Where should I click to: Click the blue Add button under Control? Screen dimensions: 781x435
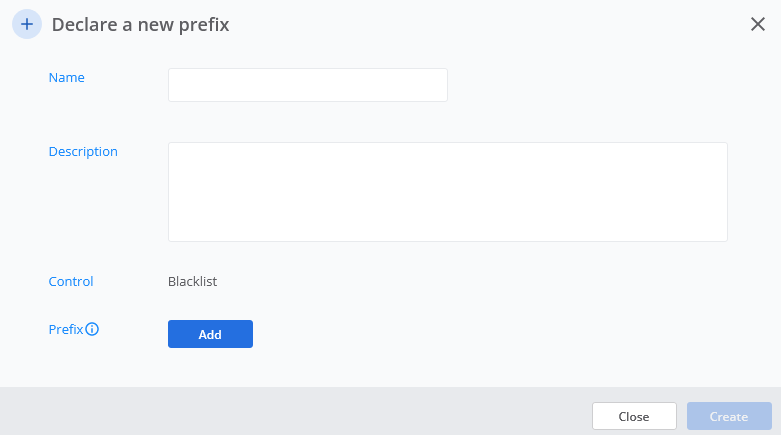(210, 334)
